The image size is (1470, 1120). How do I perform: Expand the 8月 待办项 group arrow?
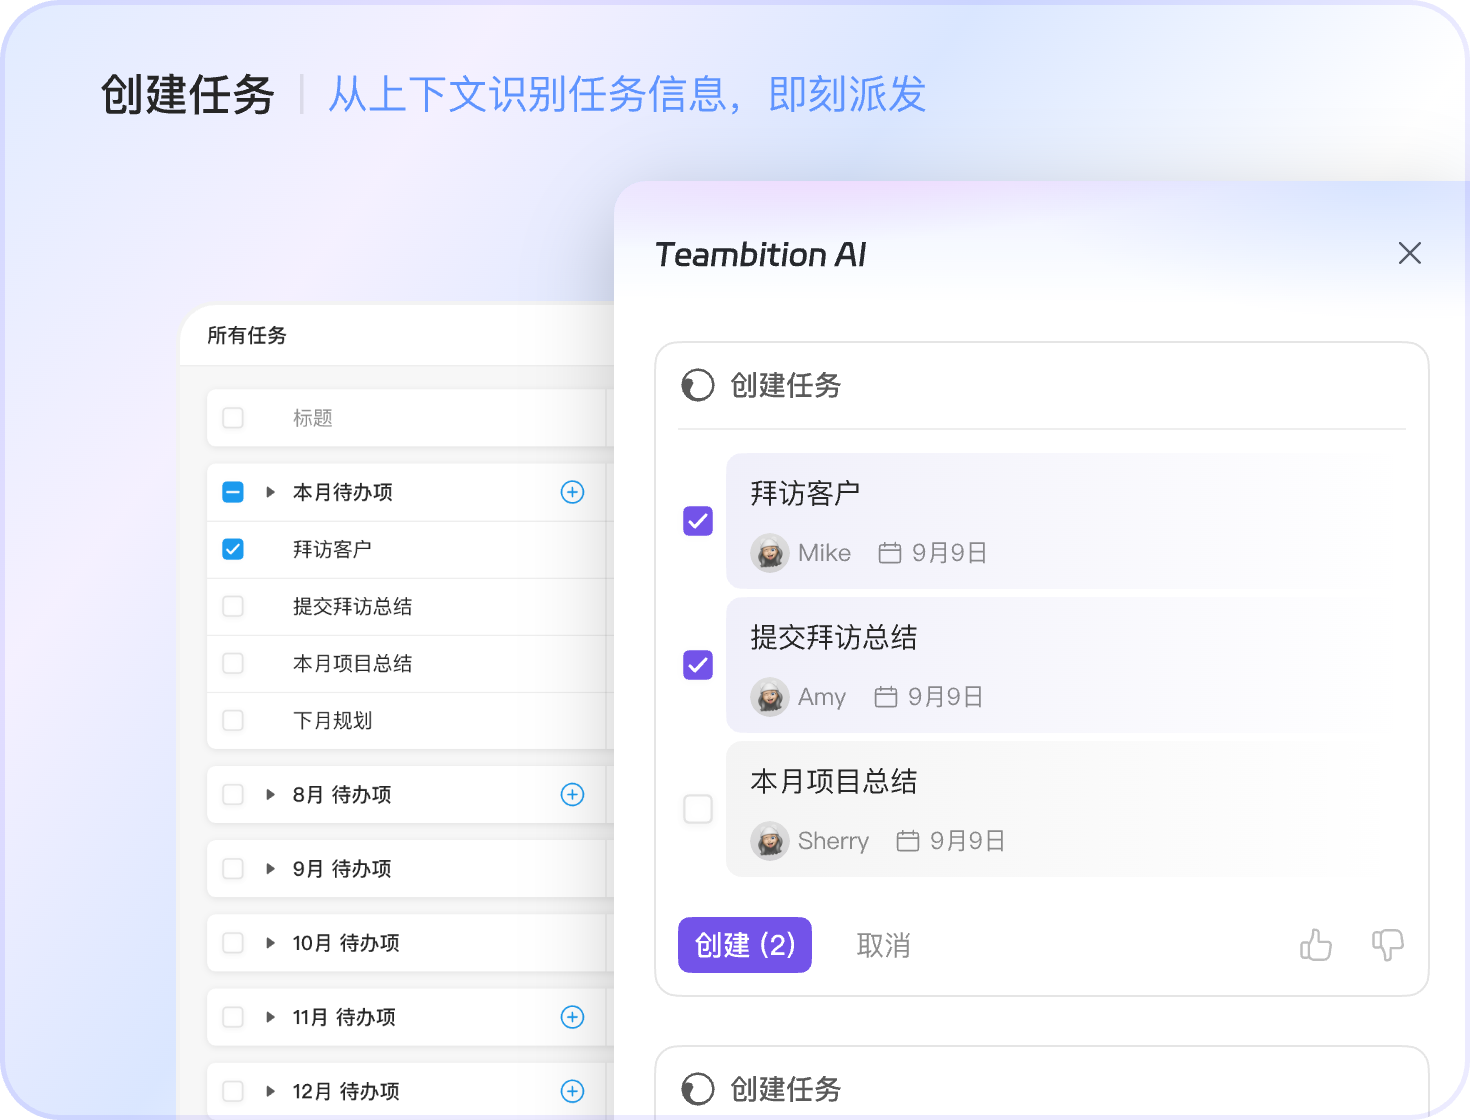(270, 794)
